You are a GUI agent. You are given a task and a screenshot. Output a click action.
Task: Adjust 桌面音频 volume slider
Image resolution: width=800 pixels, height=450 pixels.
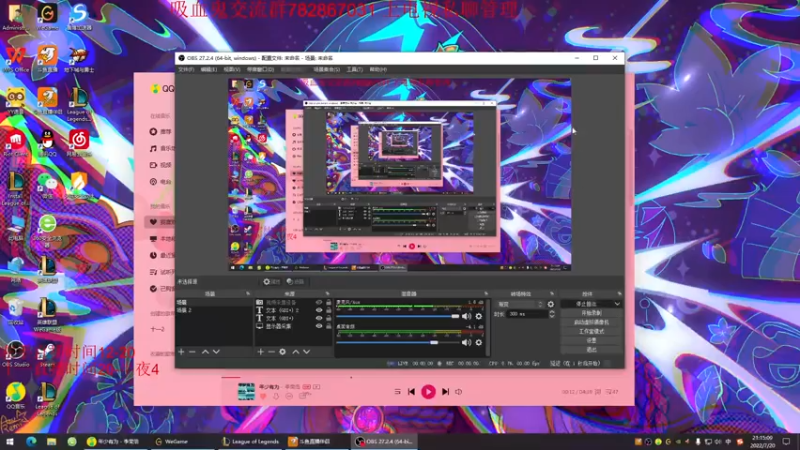(398, 342)
